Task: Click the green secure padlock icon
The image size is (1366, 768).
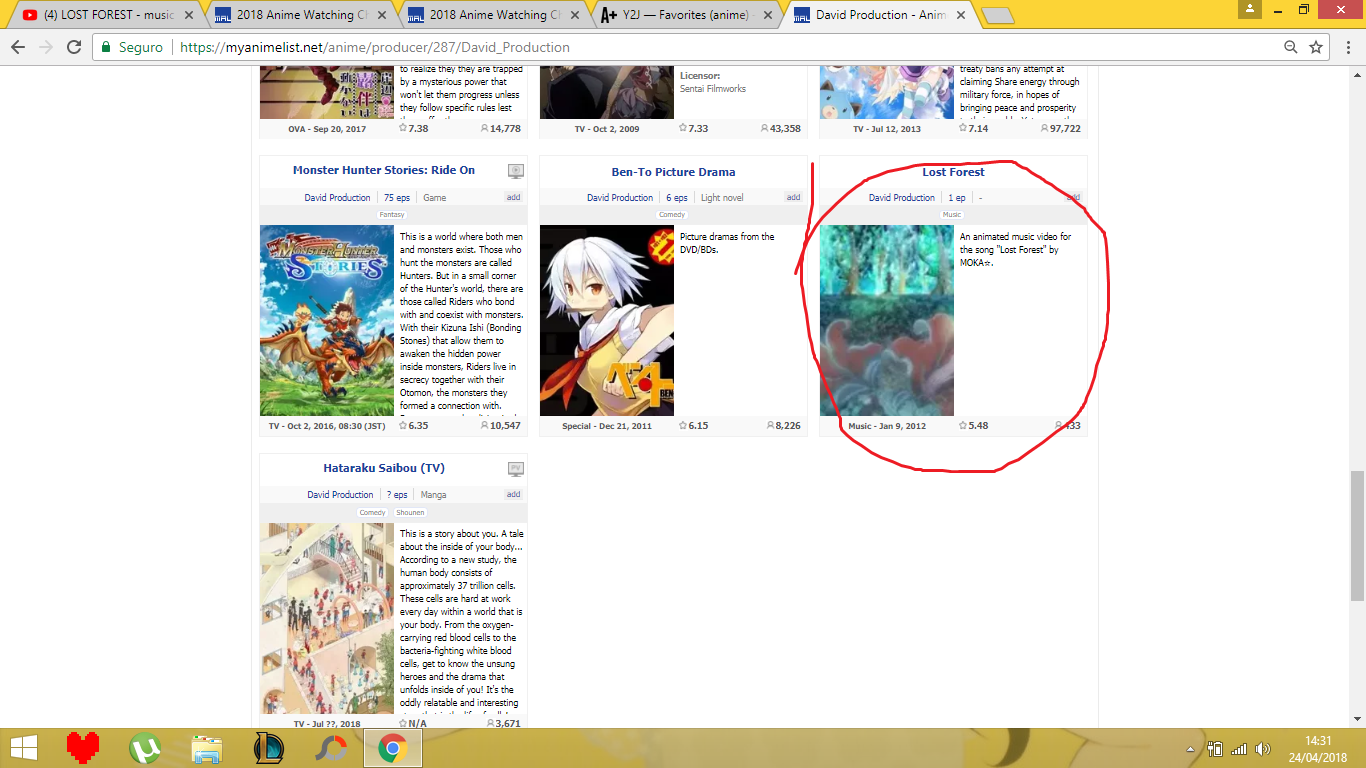Action: pyautogui.click(x=107, y=47)
